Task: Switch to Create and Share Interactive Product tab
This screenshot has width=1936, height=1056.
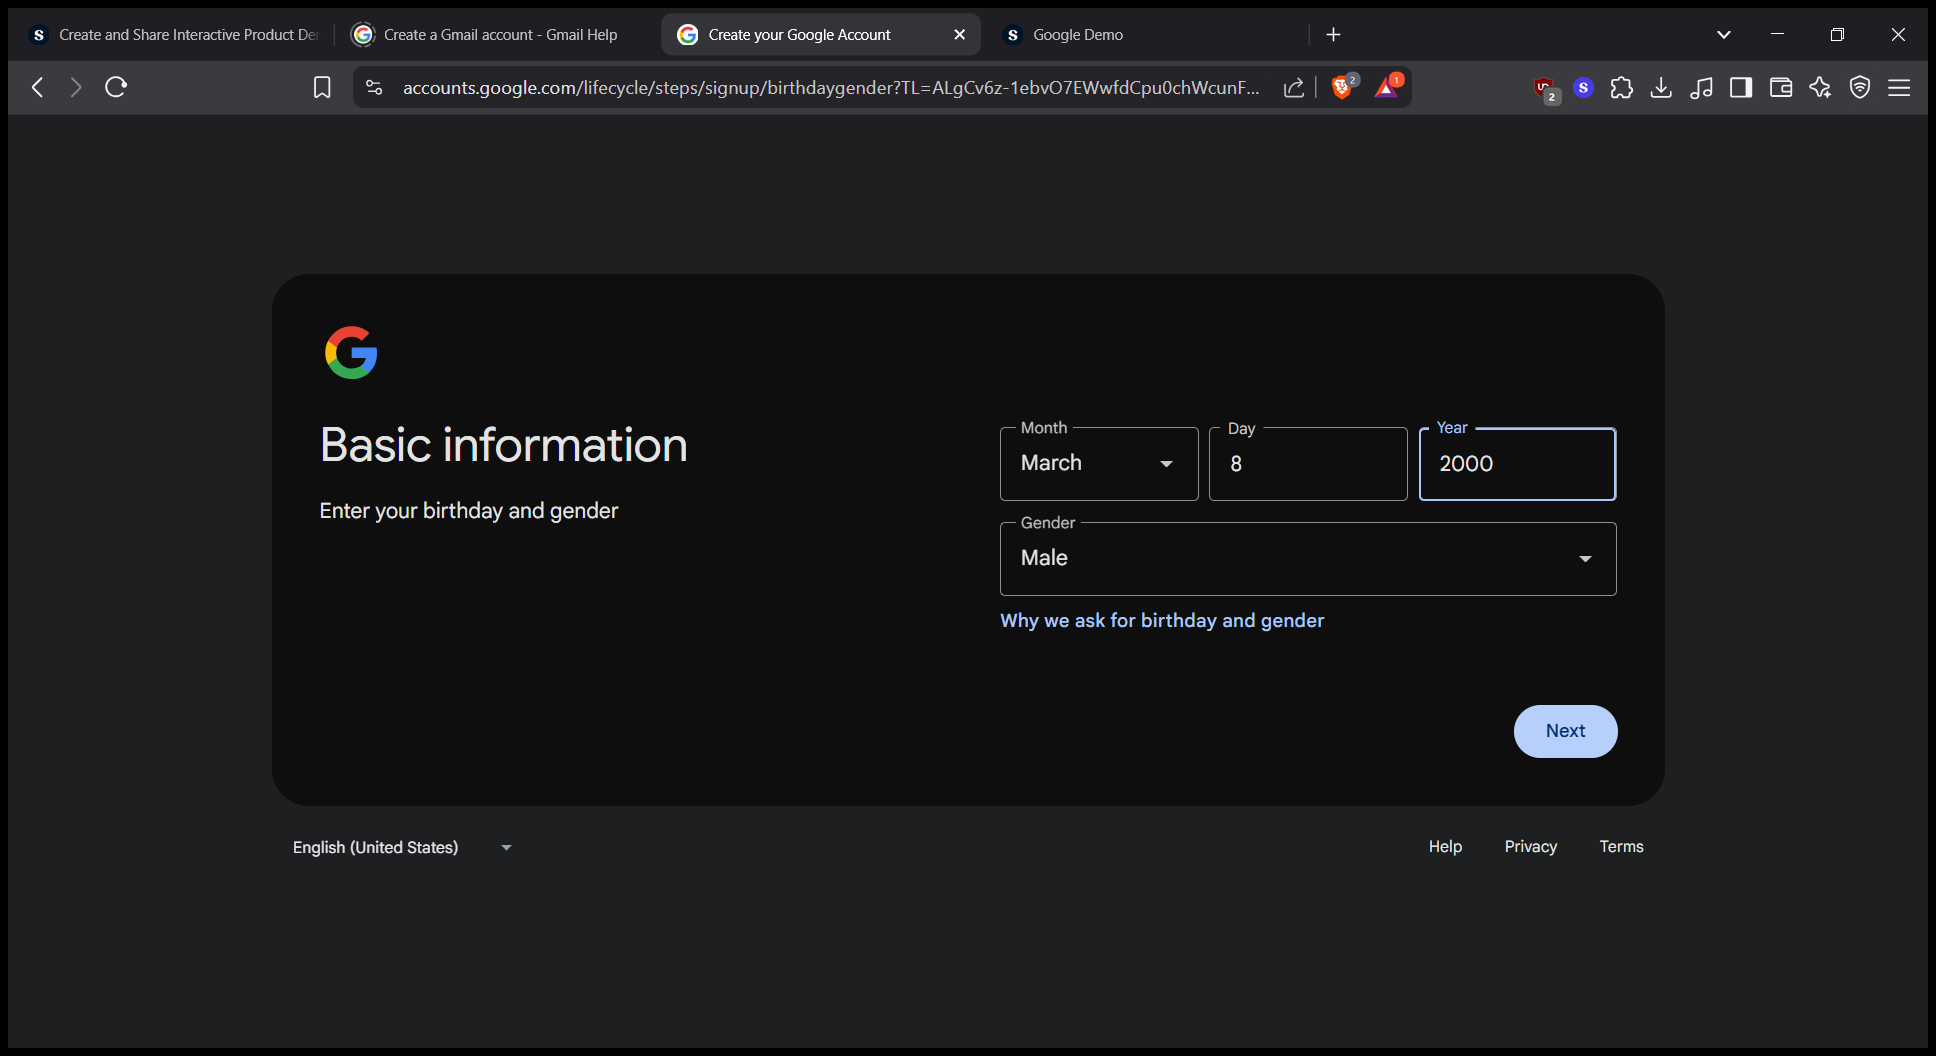Action: tap(175, 35)
